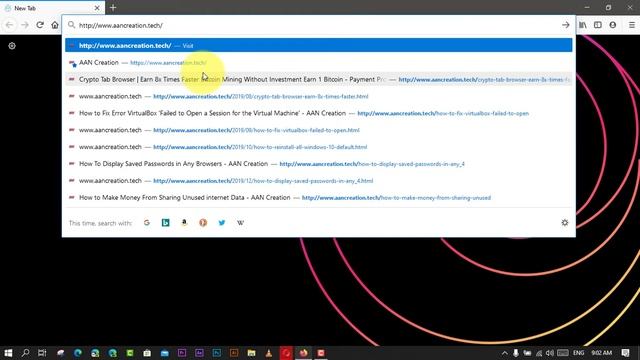
Task: Click the address bar URL field
Action: 318,25
